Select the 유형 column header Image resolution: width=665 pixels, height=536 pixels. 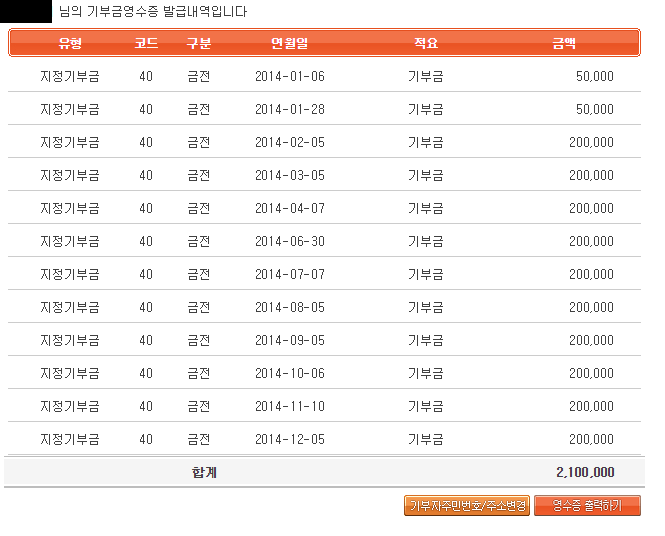pyautogui.click(x=70, y=43)
